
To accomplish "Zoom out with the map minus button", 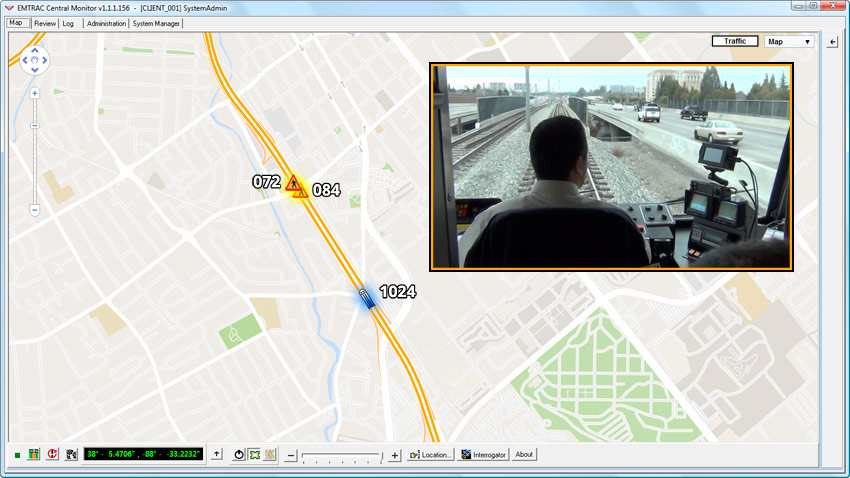I will (x=35, y=210).
